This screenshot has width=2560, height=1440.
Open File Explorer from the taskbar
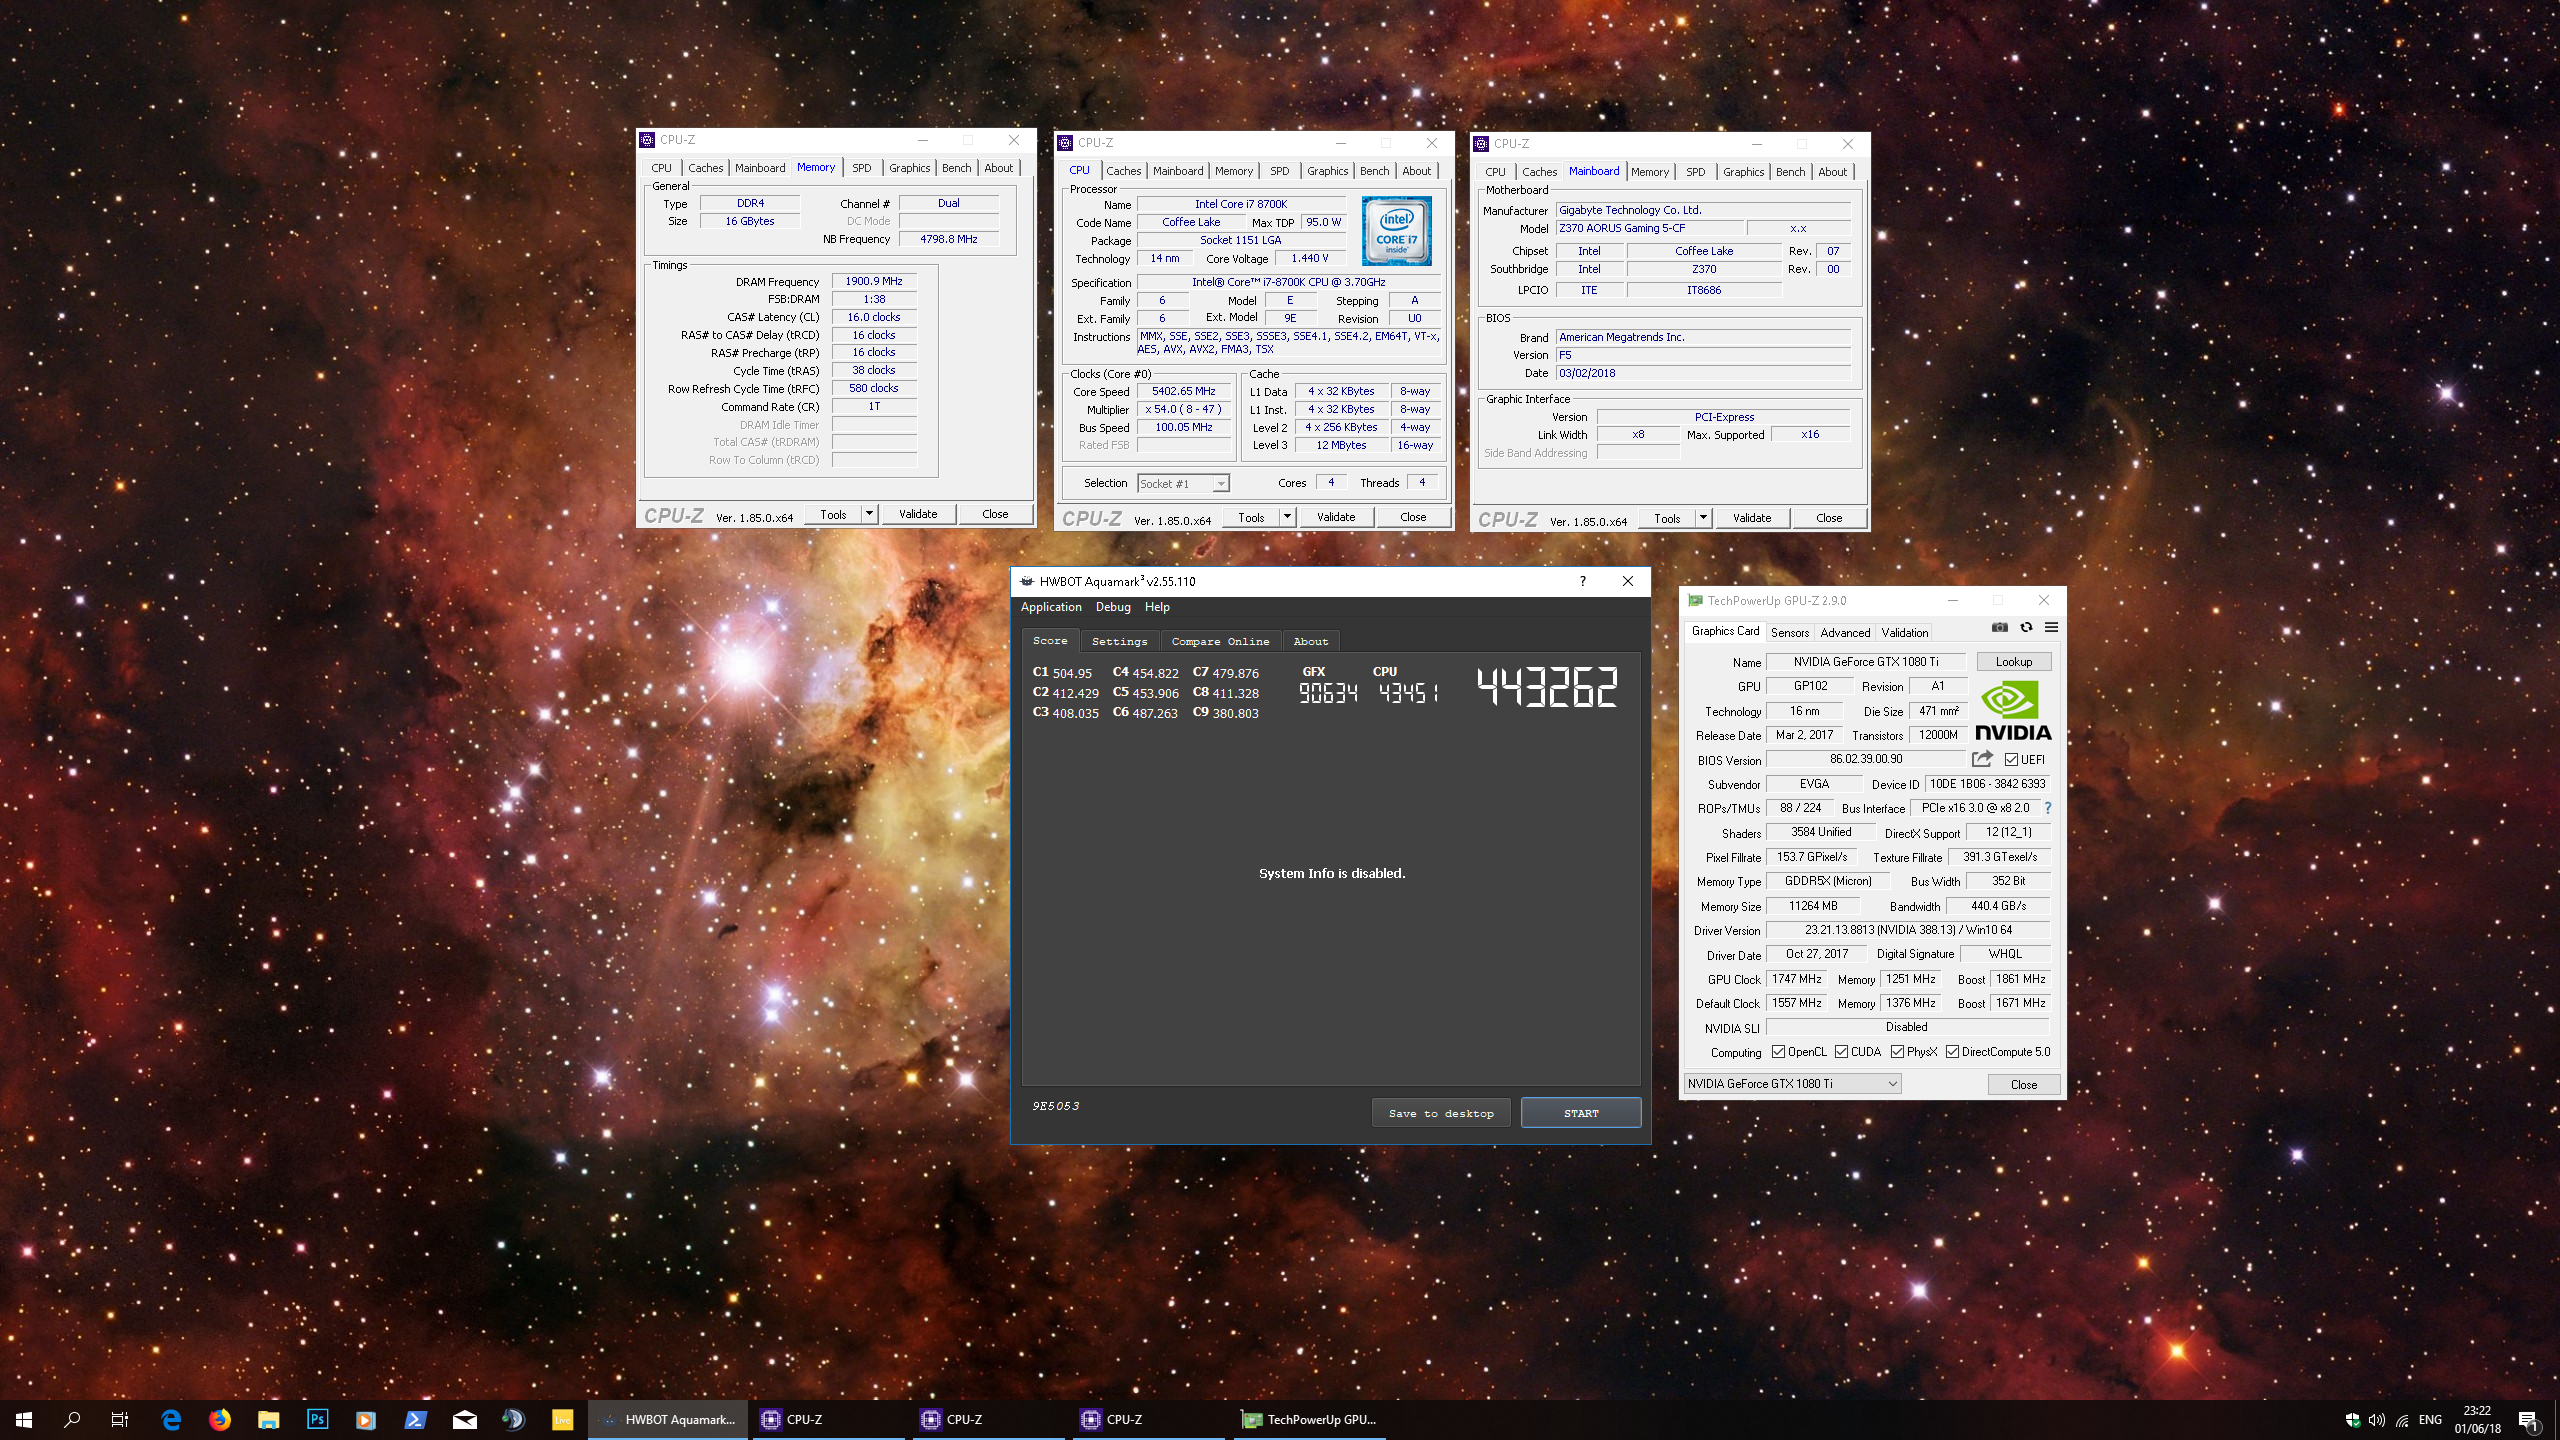point(268,1419)
